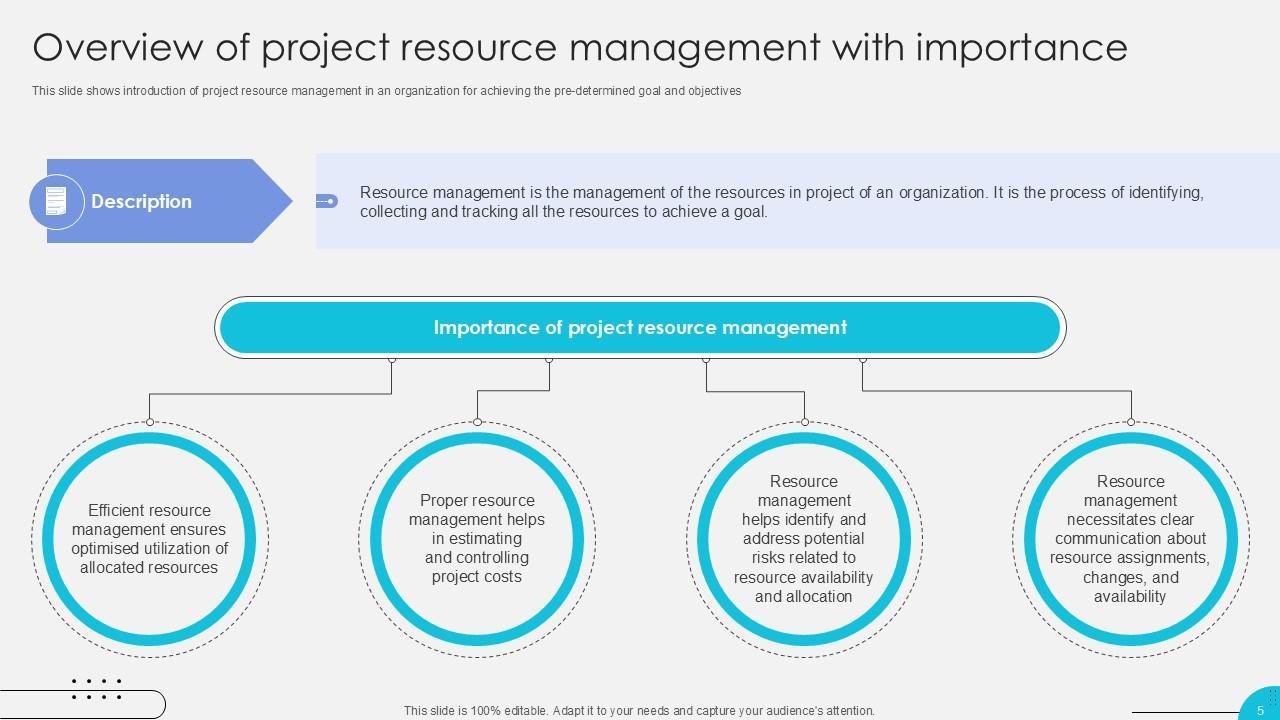Viewport: 1280px width, 720px height.
Task: Click the dotted grid decoration at bottom left
Action: [97, 689]
